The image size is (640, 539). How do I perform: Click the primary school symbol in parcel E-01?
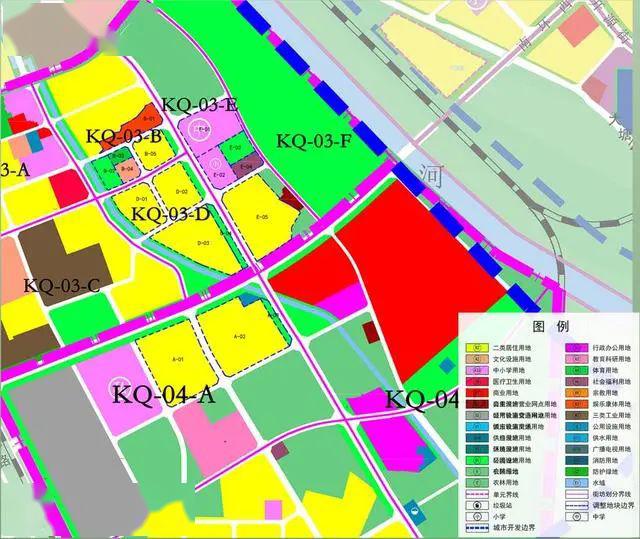(x=201, y=129)
